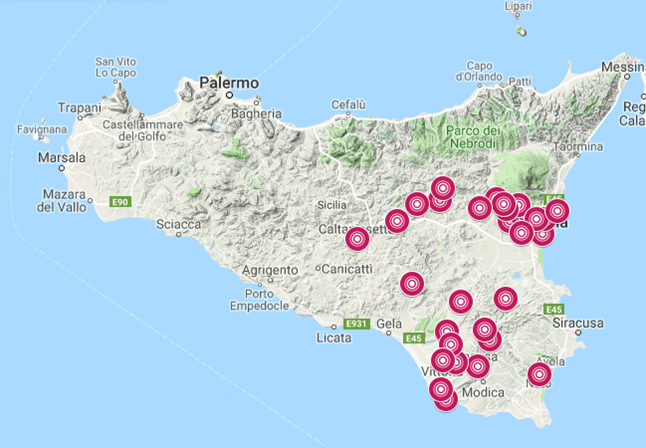The image size is (646, 448).
Task: Select the Agrigento town label
Action: (270, 270)
